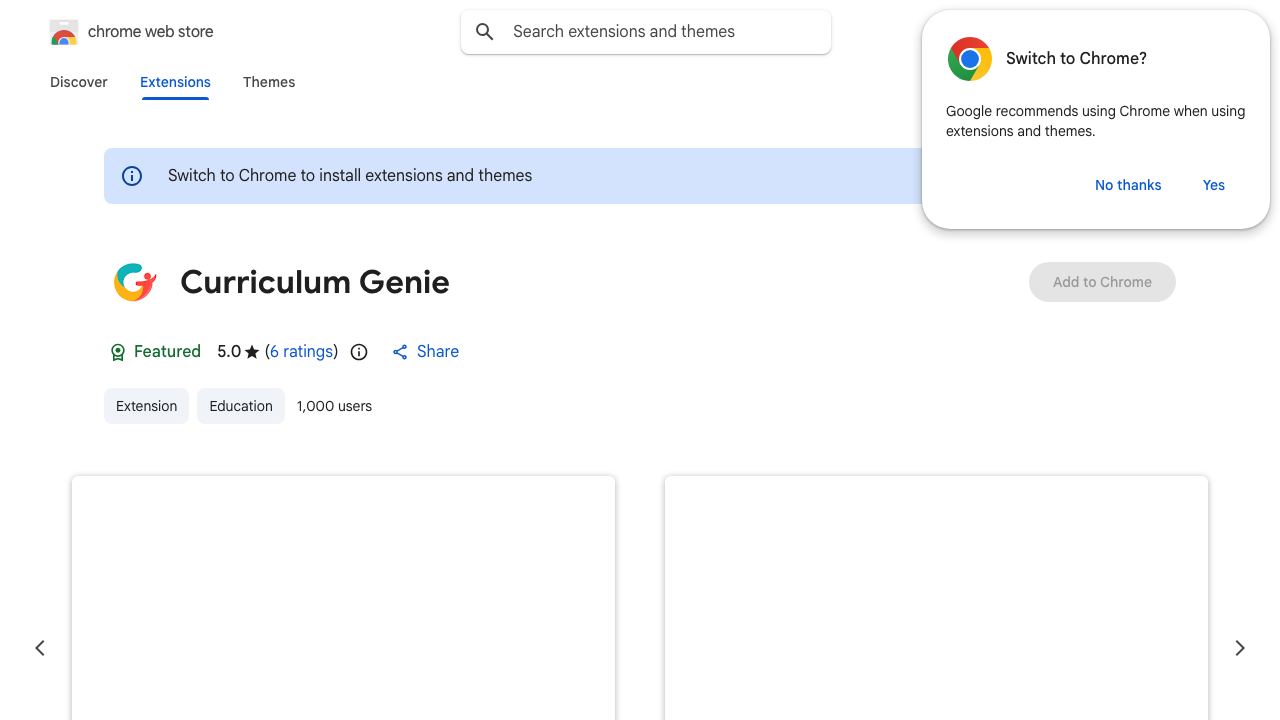The image size is (1280, 720).
Task: Click the Add to Chrome button
Action: (1102, 282)
